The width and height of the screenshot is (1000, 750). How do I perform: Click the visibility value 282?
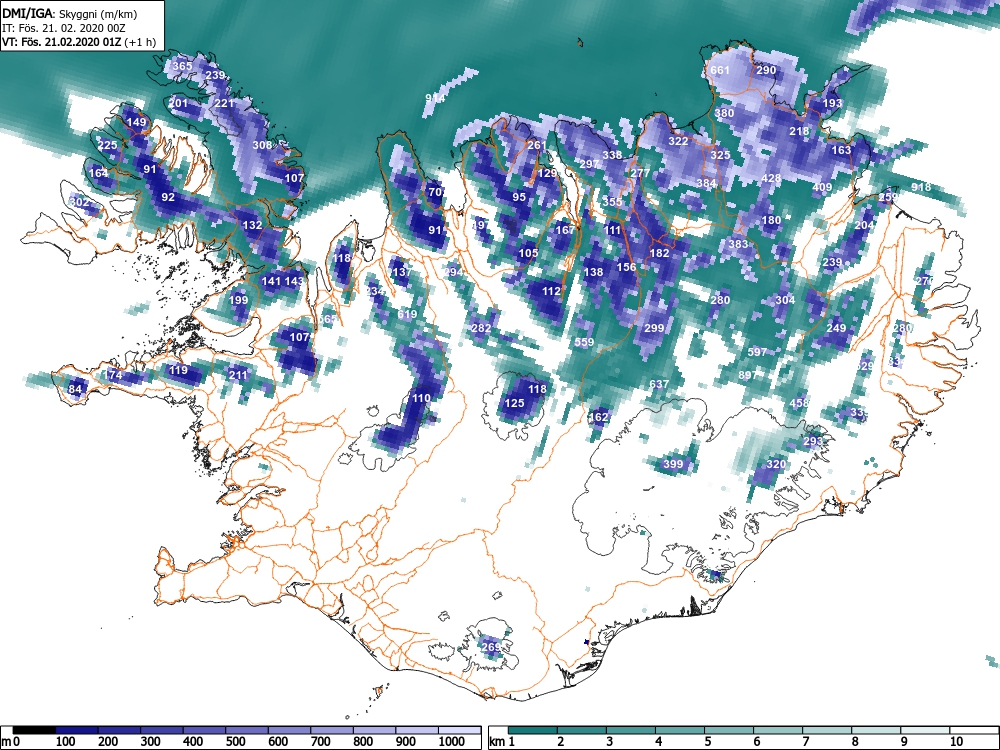coord(481,328)
